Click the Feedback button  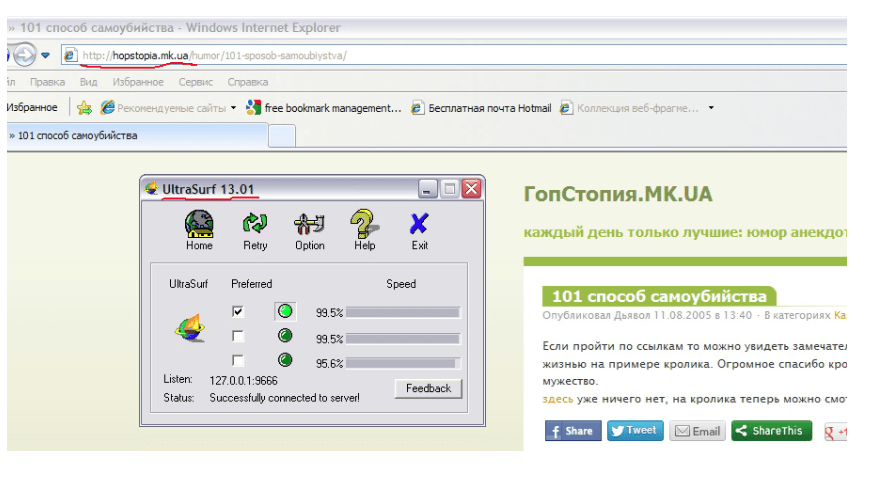[x=428, y=388]
